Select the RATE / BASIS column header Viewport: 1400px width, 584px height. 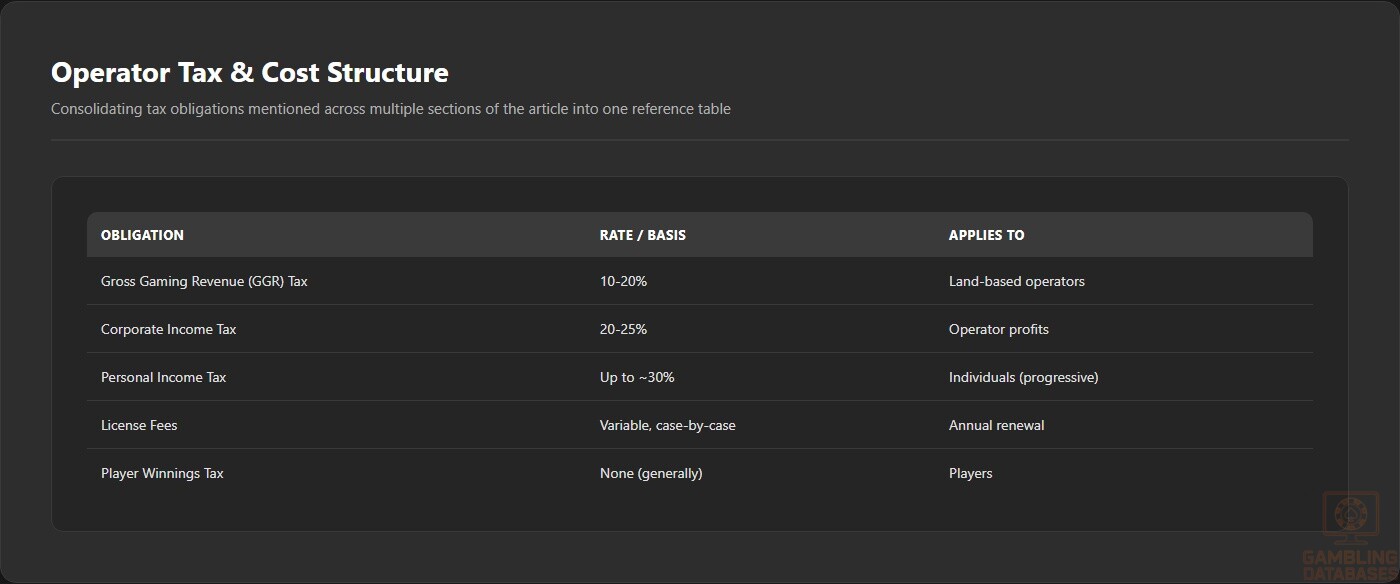[x=643, y=235]
